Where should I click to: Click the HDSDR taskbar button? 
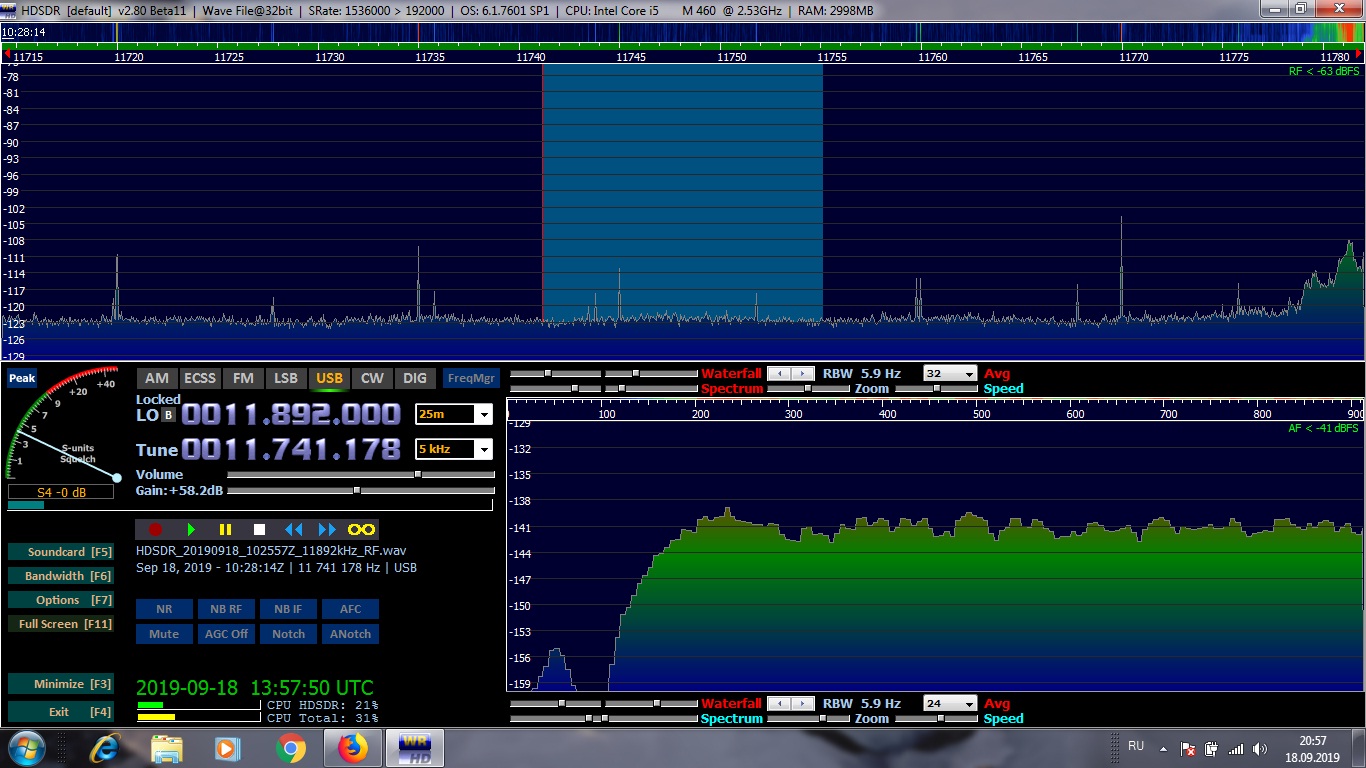414,748
